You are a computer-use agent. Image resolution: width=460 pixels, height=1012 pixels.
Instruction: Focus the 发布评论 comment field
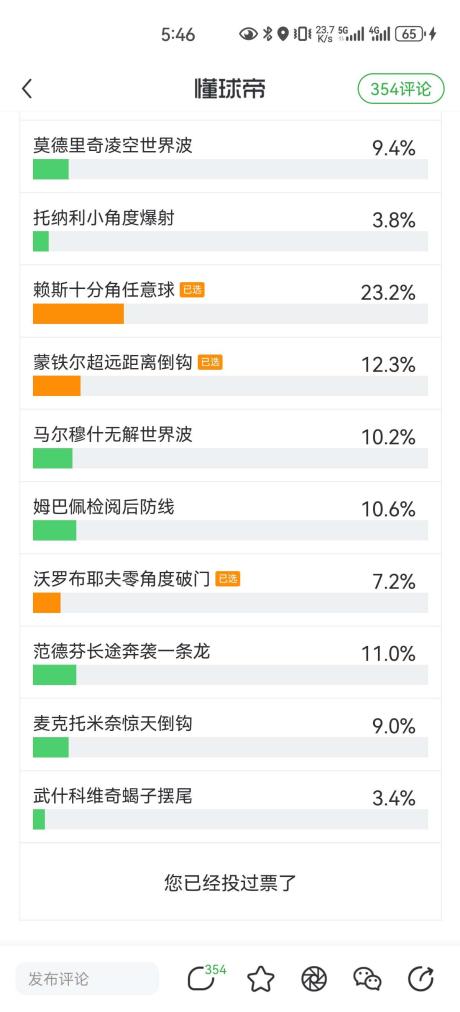pos(87,978)
